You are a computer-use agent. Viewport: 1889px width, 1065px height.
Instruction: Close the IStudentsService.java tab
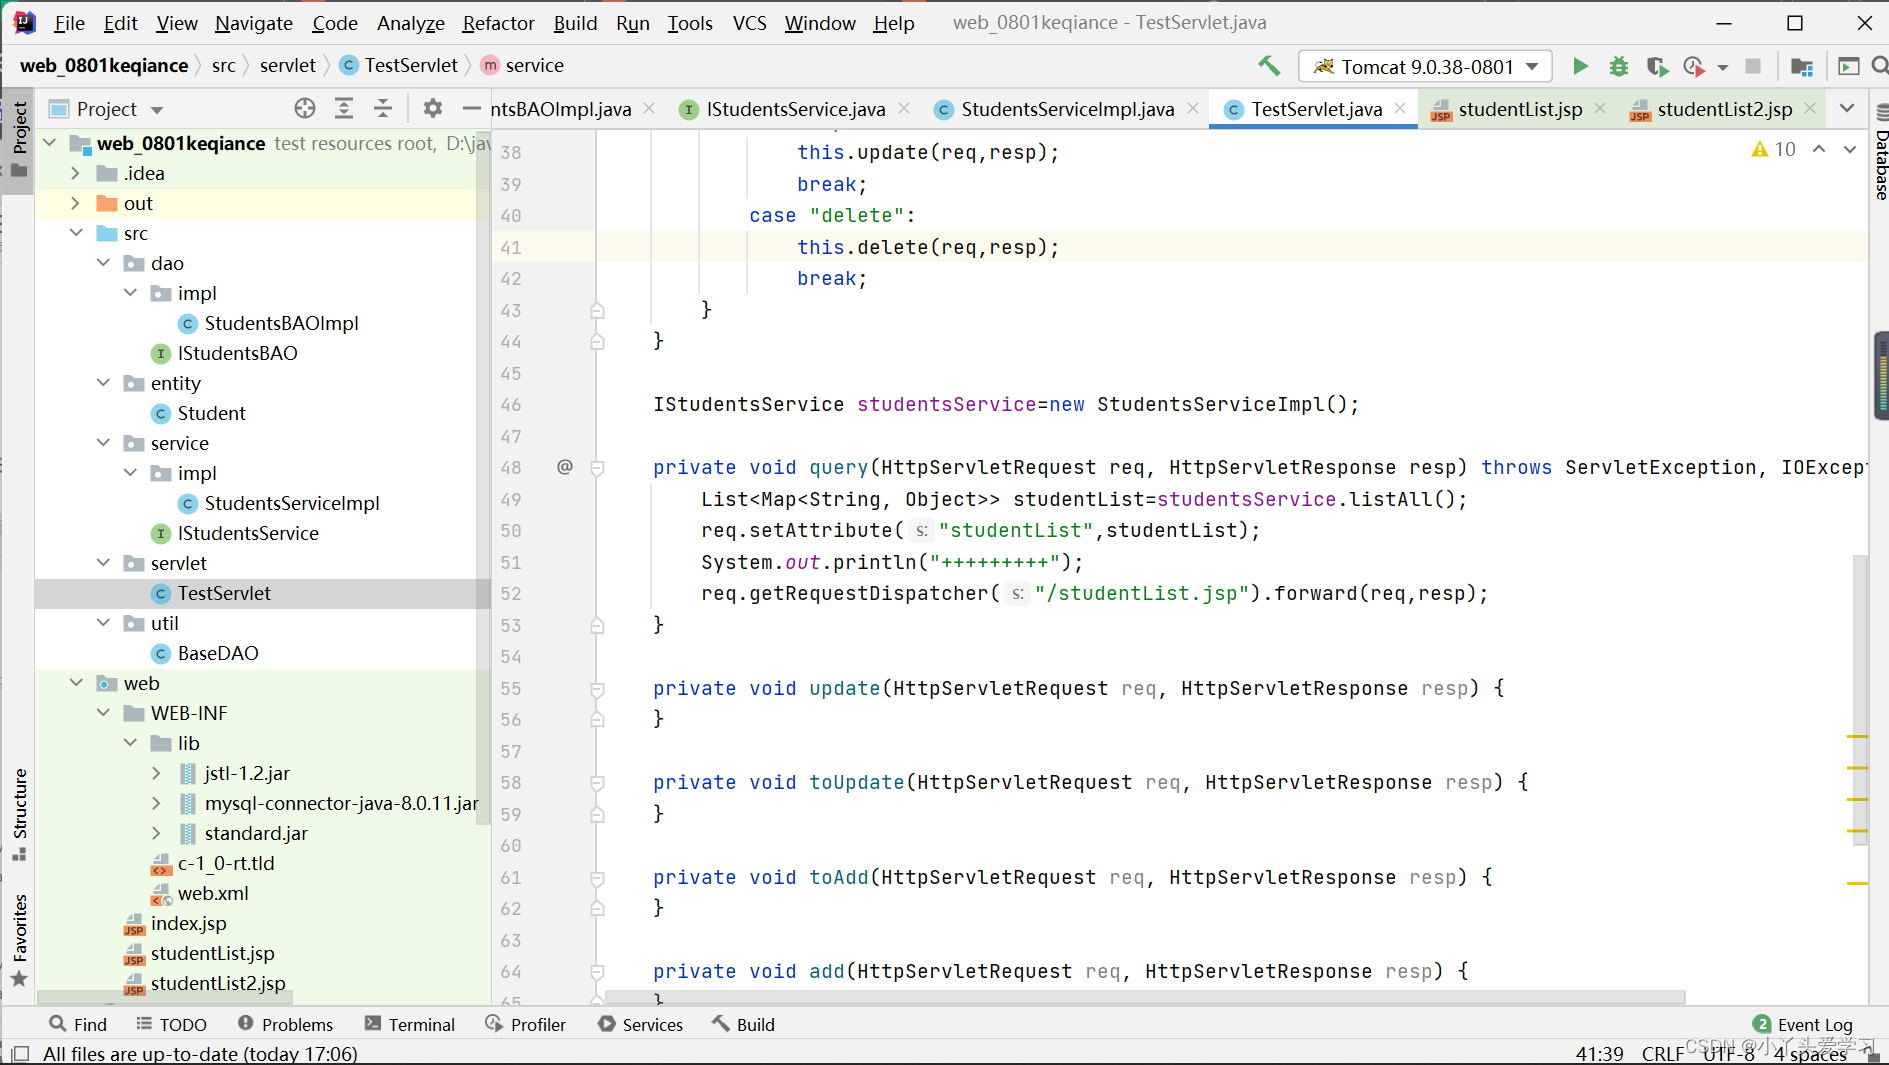tap(904, 108)
